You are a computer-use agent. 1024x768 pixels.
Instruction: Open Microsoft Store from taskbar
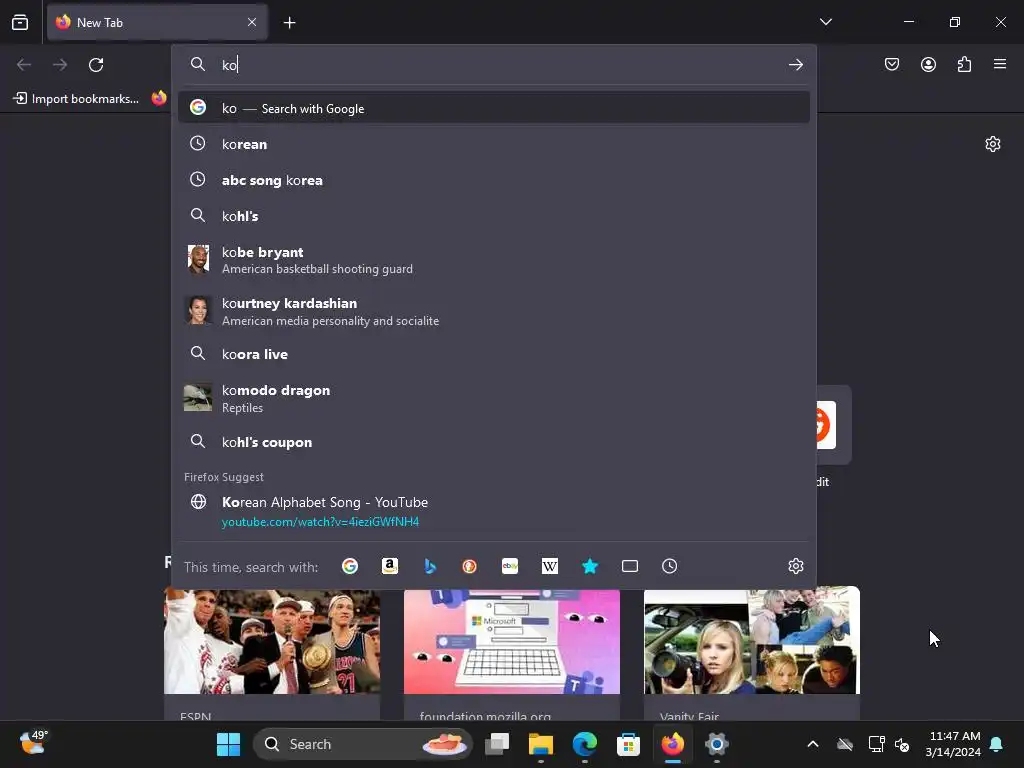click(x=628, y=744)
